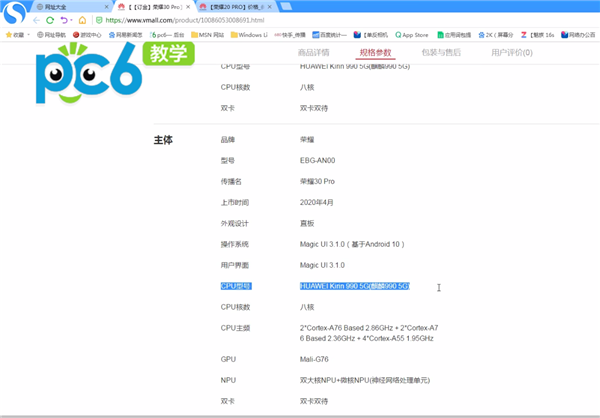Click the 2*Cortex-A76 Based 2.86GHz frequency text

369,333
